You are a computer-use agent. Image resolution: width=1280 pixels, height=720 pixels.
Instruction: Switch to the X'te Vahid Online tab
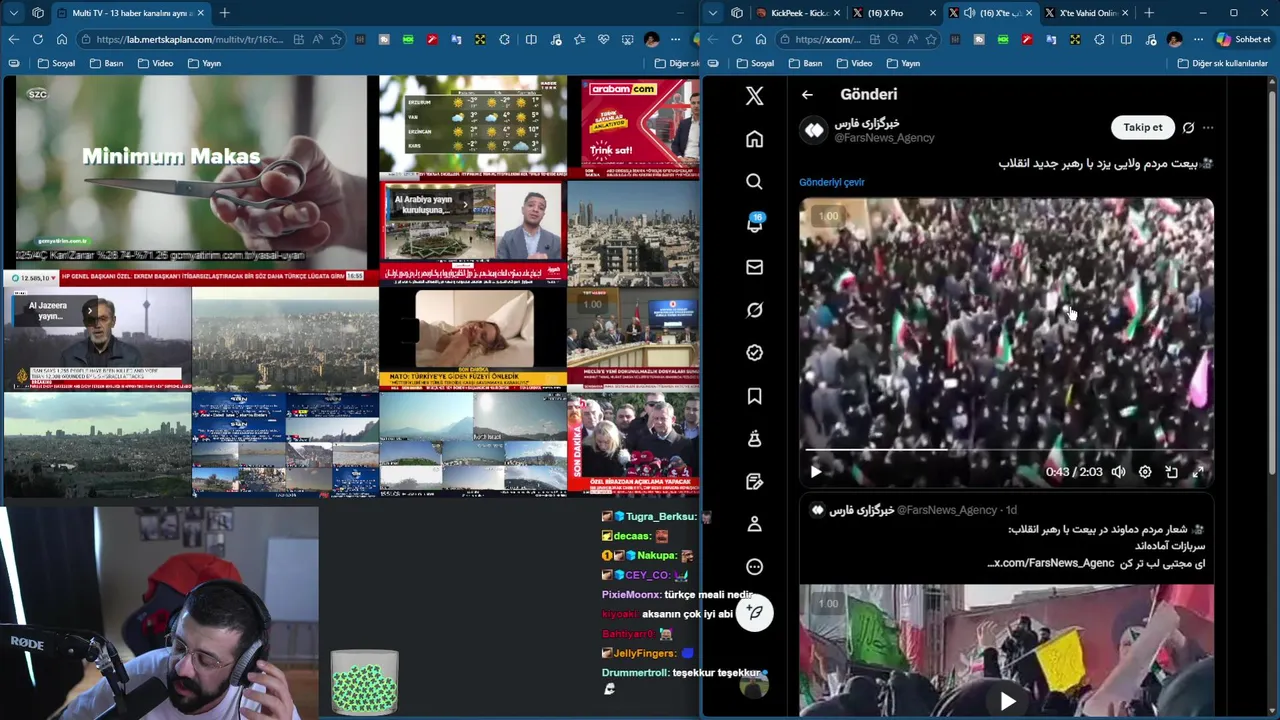point(1088,13)
